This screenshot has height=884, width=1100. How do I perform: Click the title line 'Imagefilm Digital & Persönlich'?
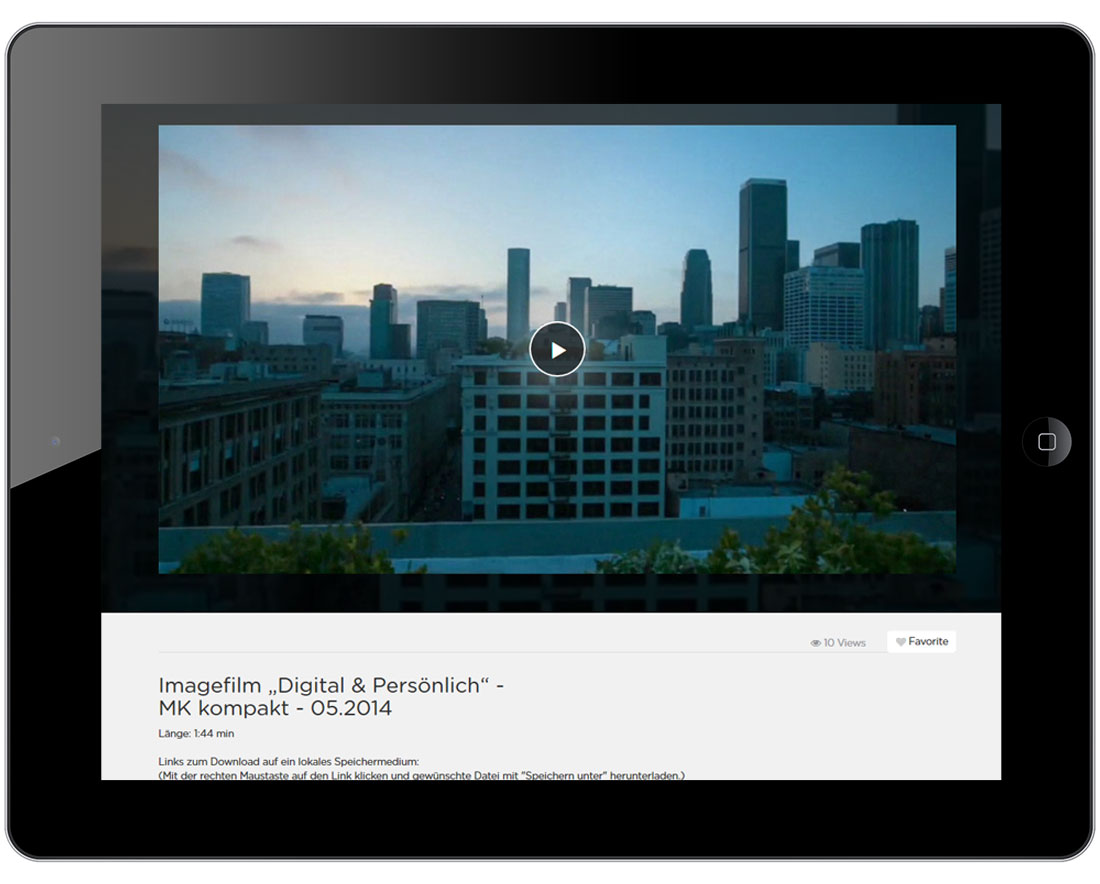point(331,686)
